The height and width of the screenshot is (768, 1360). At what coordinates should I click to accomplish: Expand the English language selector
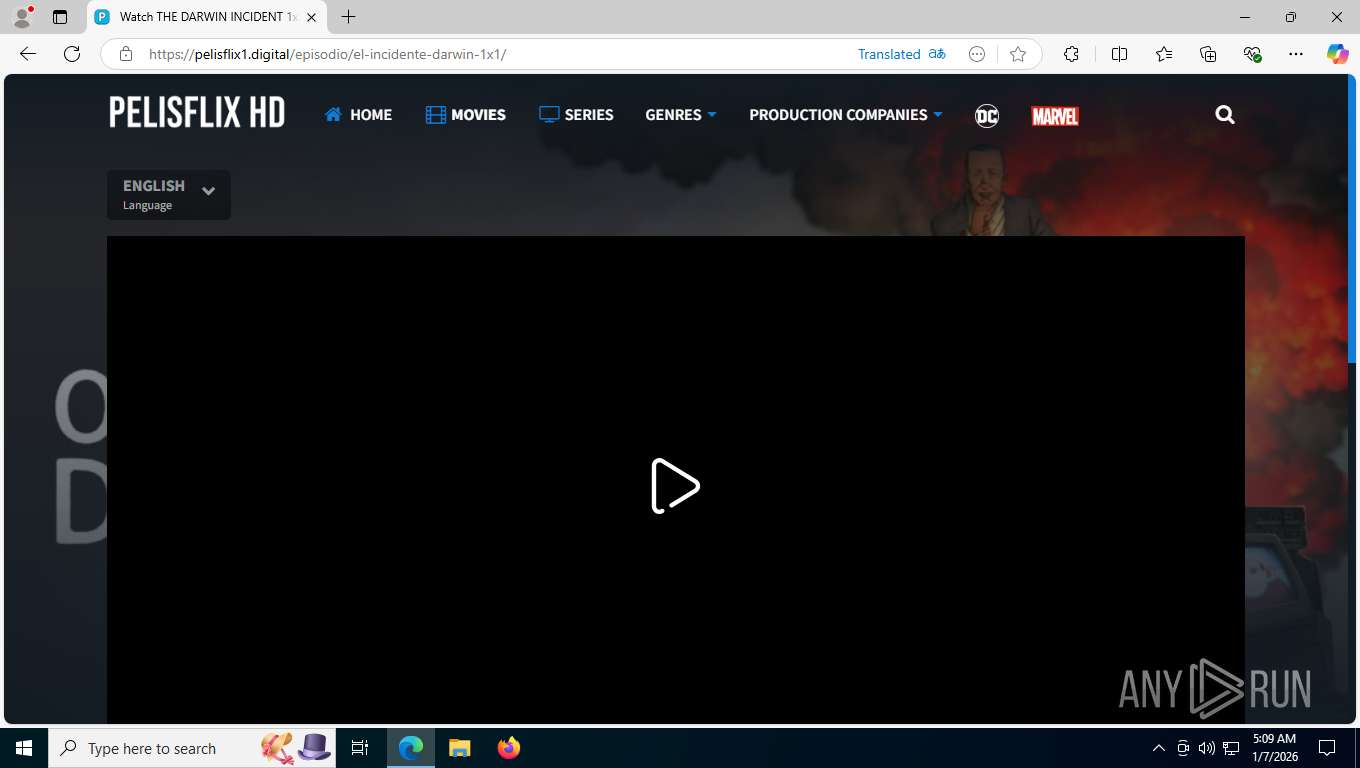pos(169,195)
